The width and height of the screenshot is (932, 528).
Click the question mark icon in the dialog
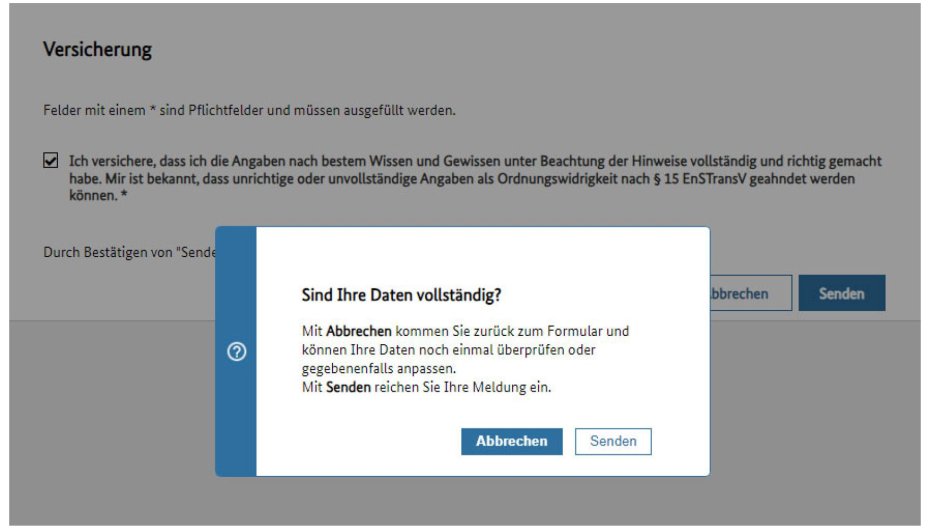click(237, 352)
